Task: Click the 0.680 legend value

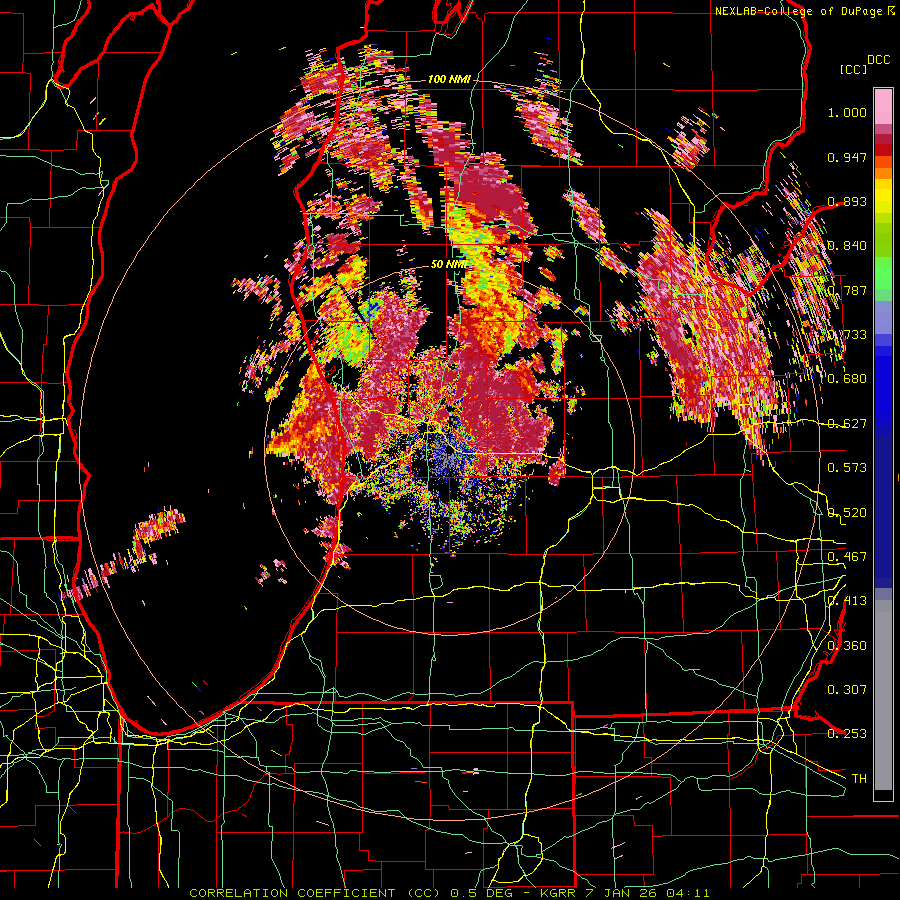Action: point(847,379)
